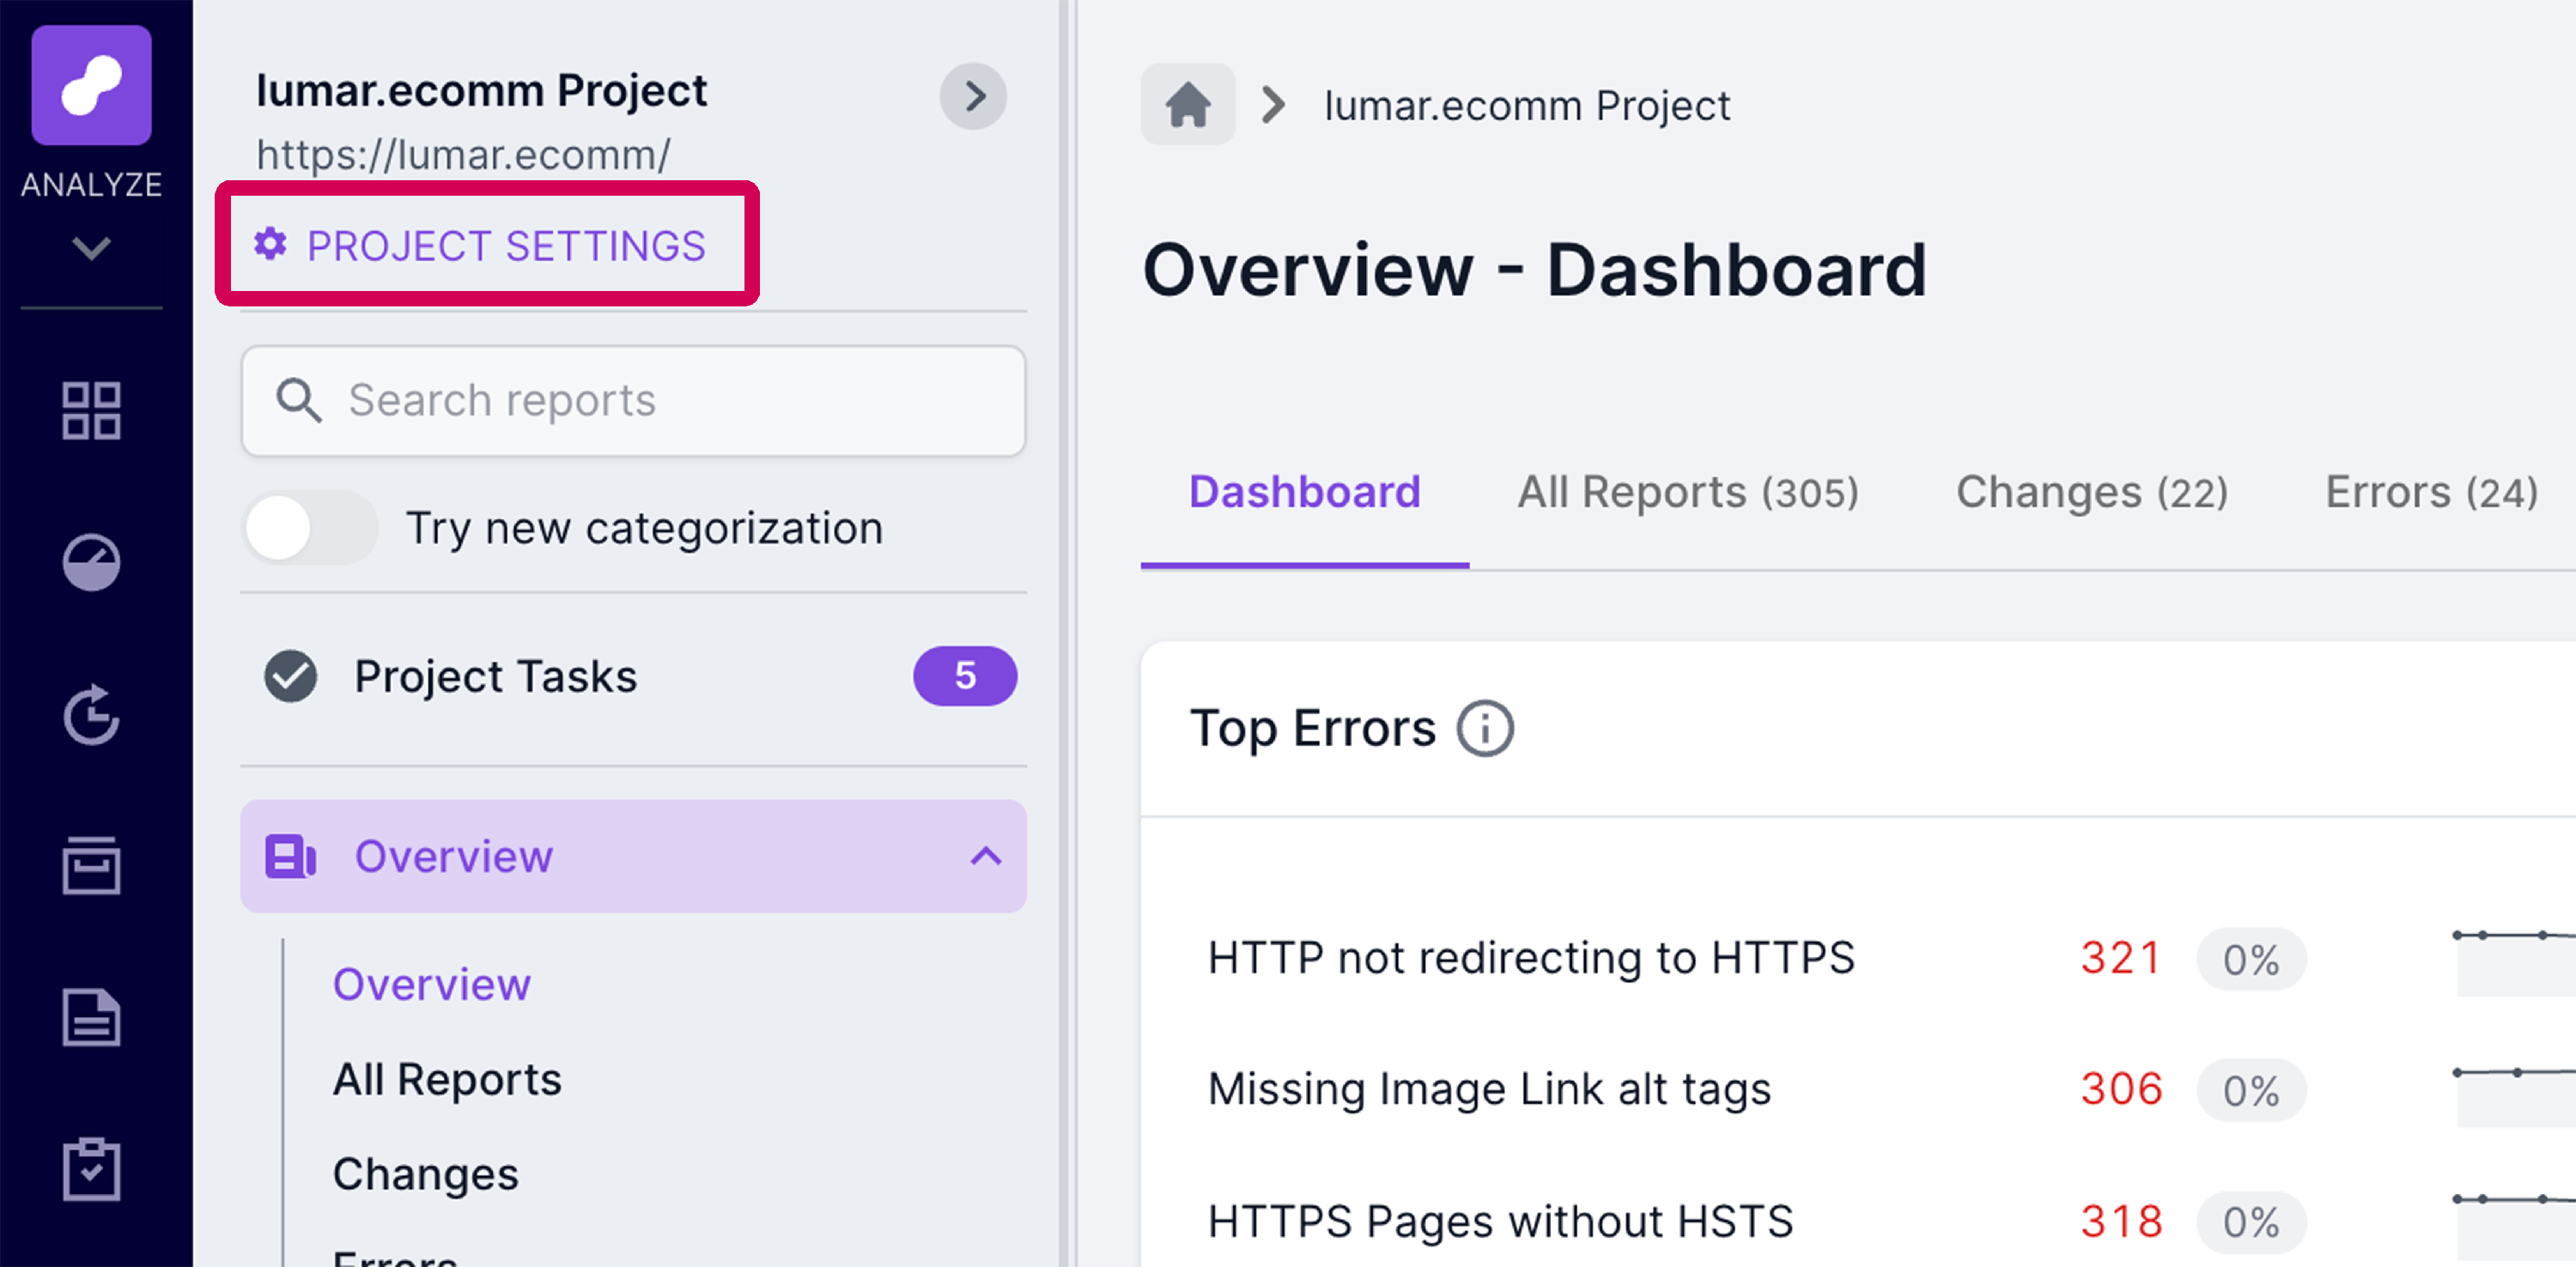Image resolution: width=2576 pixels, height=1267 pixels.
Task: Open Project Tasks with 5 badge
Action: point(495,676)
